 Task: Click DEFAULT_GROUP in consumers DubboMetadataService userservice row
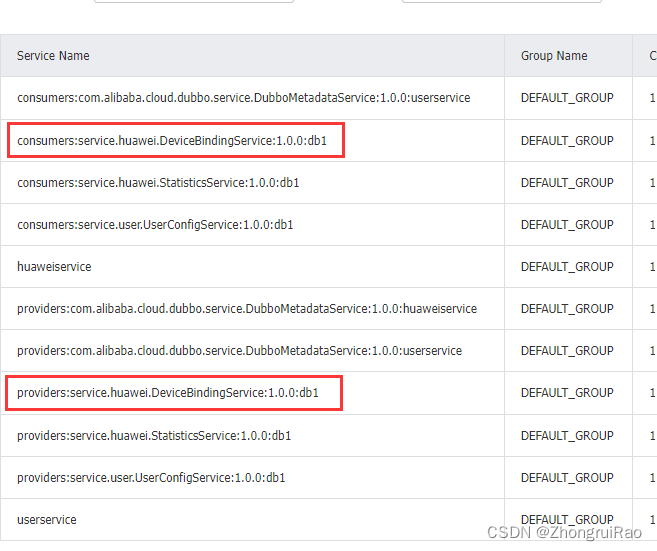coord(567,98)
